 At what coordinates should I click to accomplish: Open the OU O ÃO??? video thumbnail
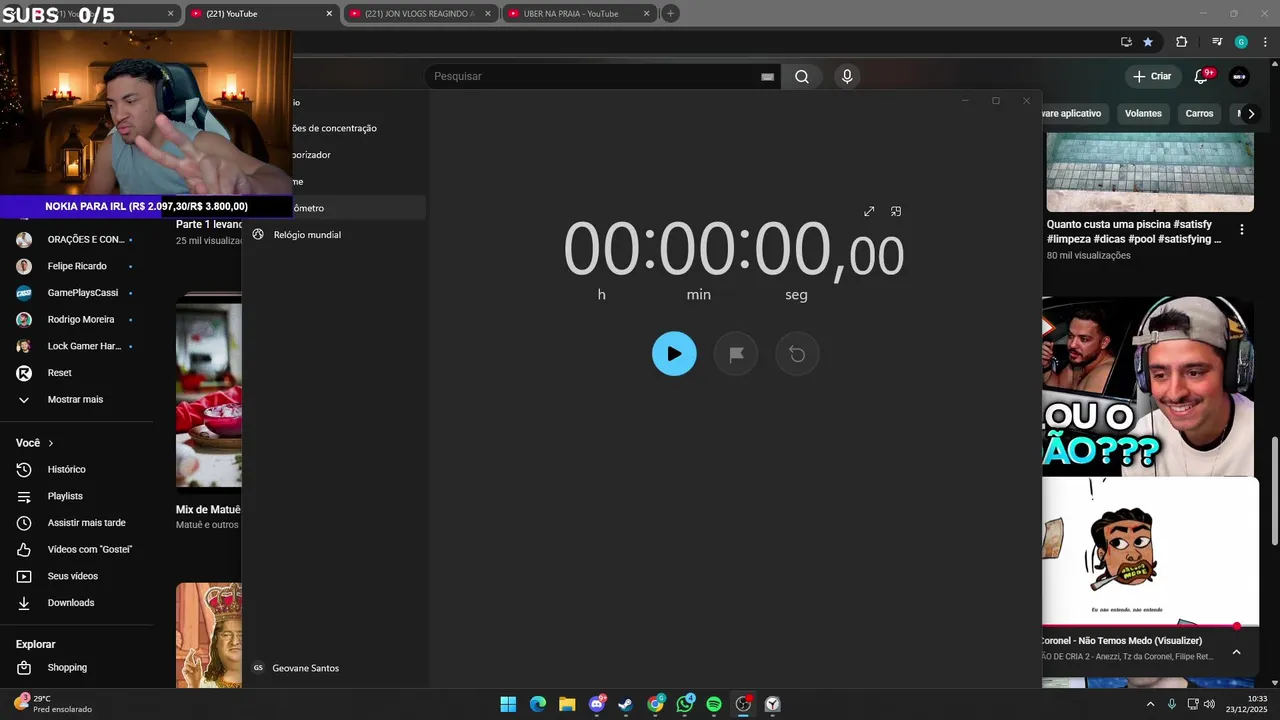[1148, 387]
